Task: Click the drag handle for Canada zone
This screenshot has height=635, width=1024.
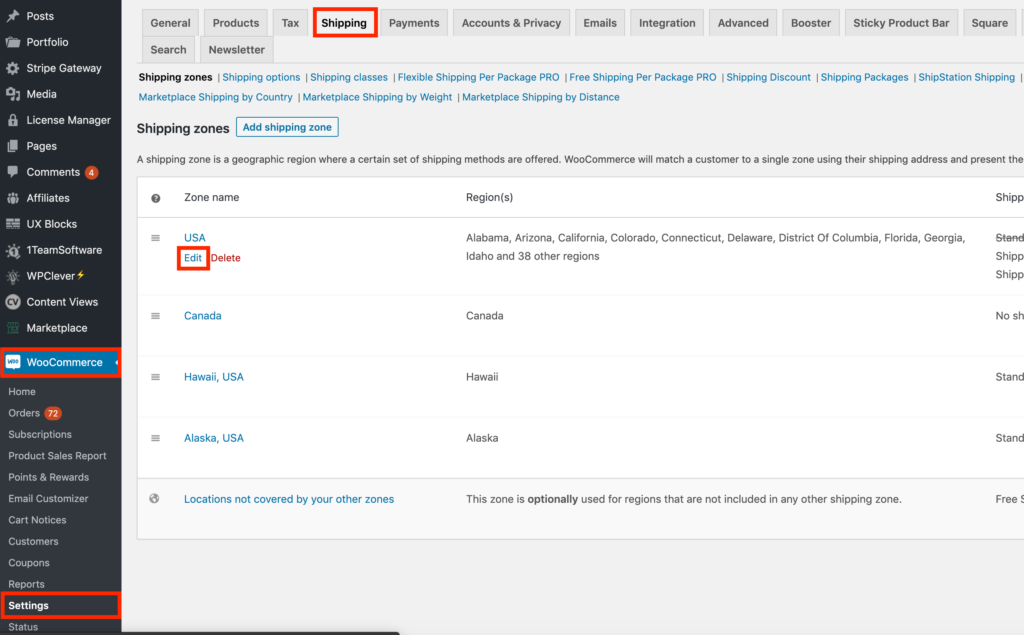Action: [155, 316]
